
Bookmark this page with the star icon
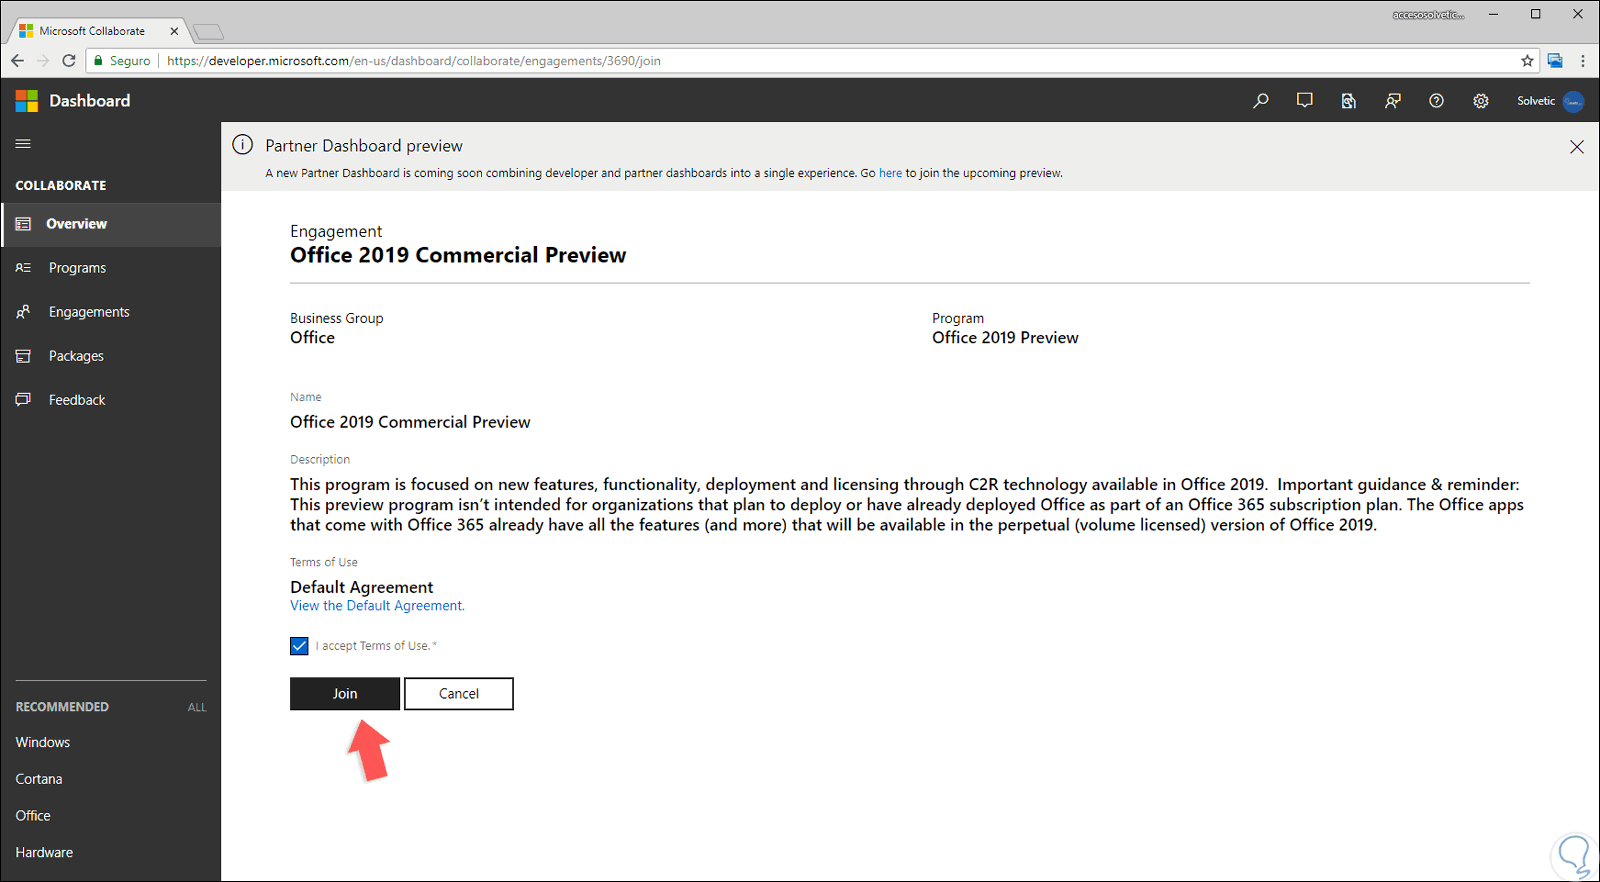pos(1527,61)
